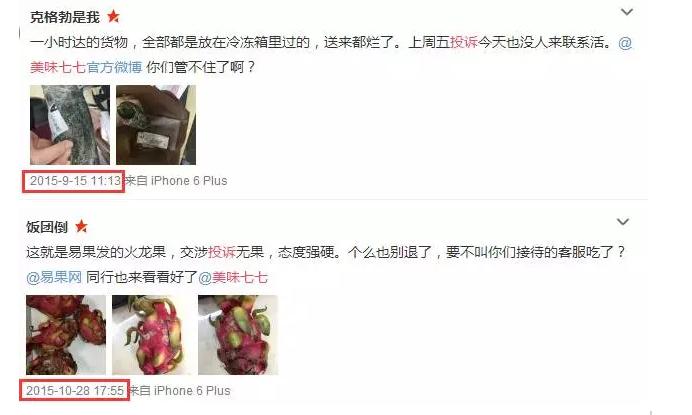
Task: Click the 投诉 keyword in first post
Action: click(463, 42)
